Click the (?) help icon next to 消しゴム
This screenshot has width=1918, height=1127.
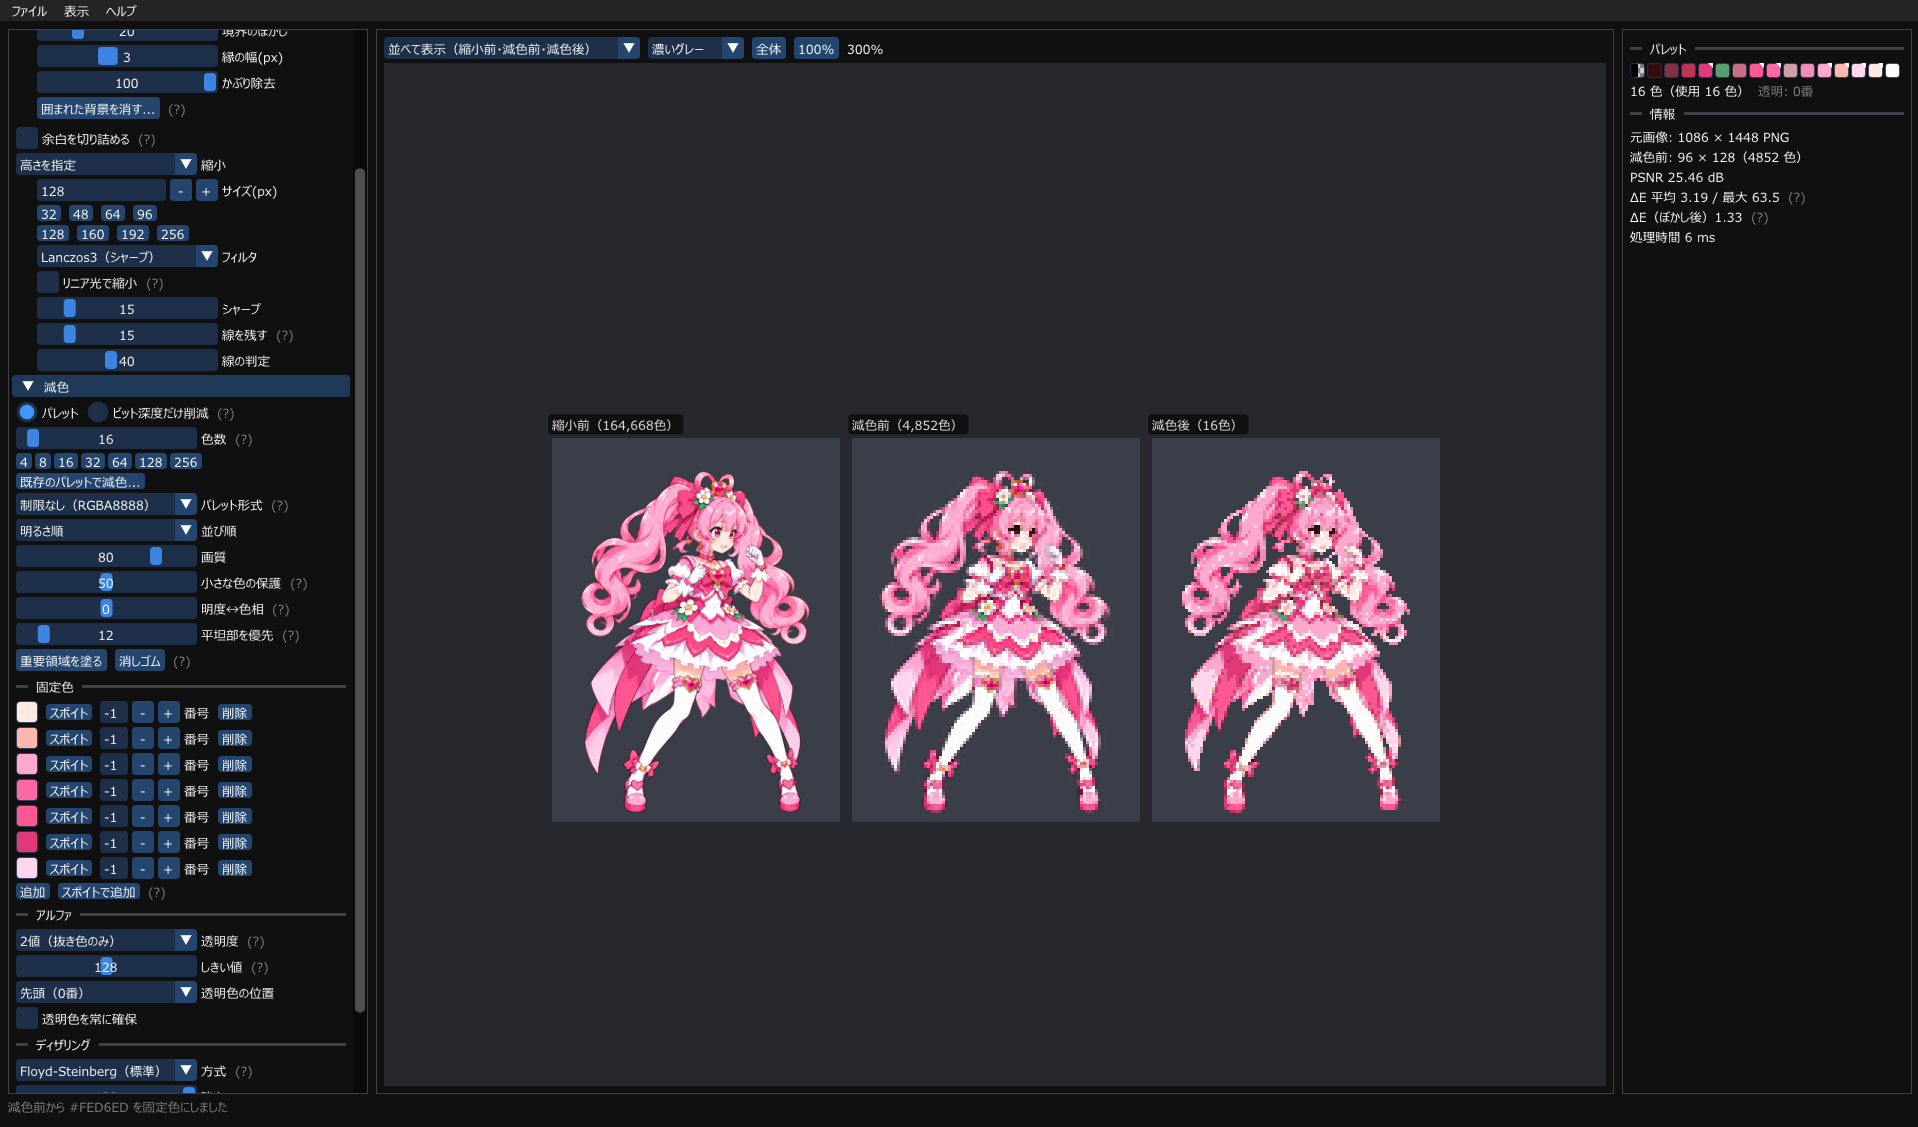click(x=182, y=661)
